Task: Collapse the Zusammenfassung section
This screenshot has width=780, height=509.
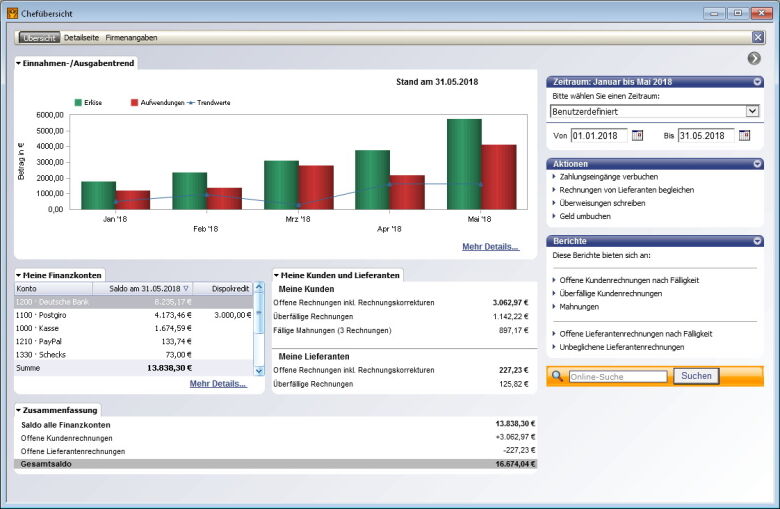Action: pos(18,410)
